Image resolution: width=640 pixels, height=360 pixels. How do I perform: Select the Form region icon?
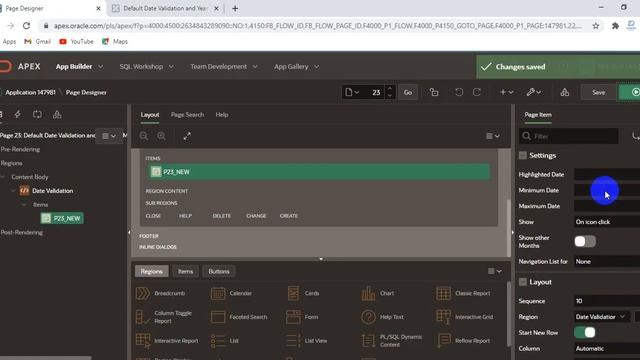pos(293,317)
